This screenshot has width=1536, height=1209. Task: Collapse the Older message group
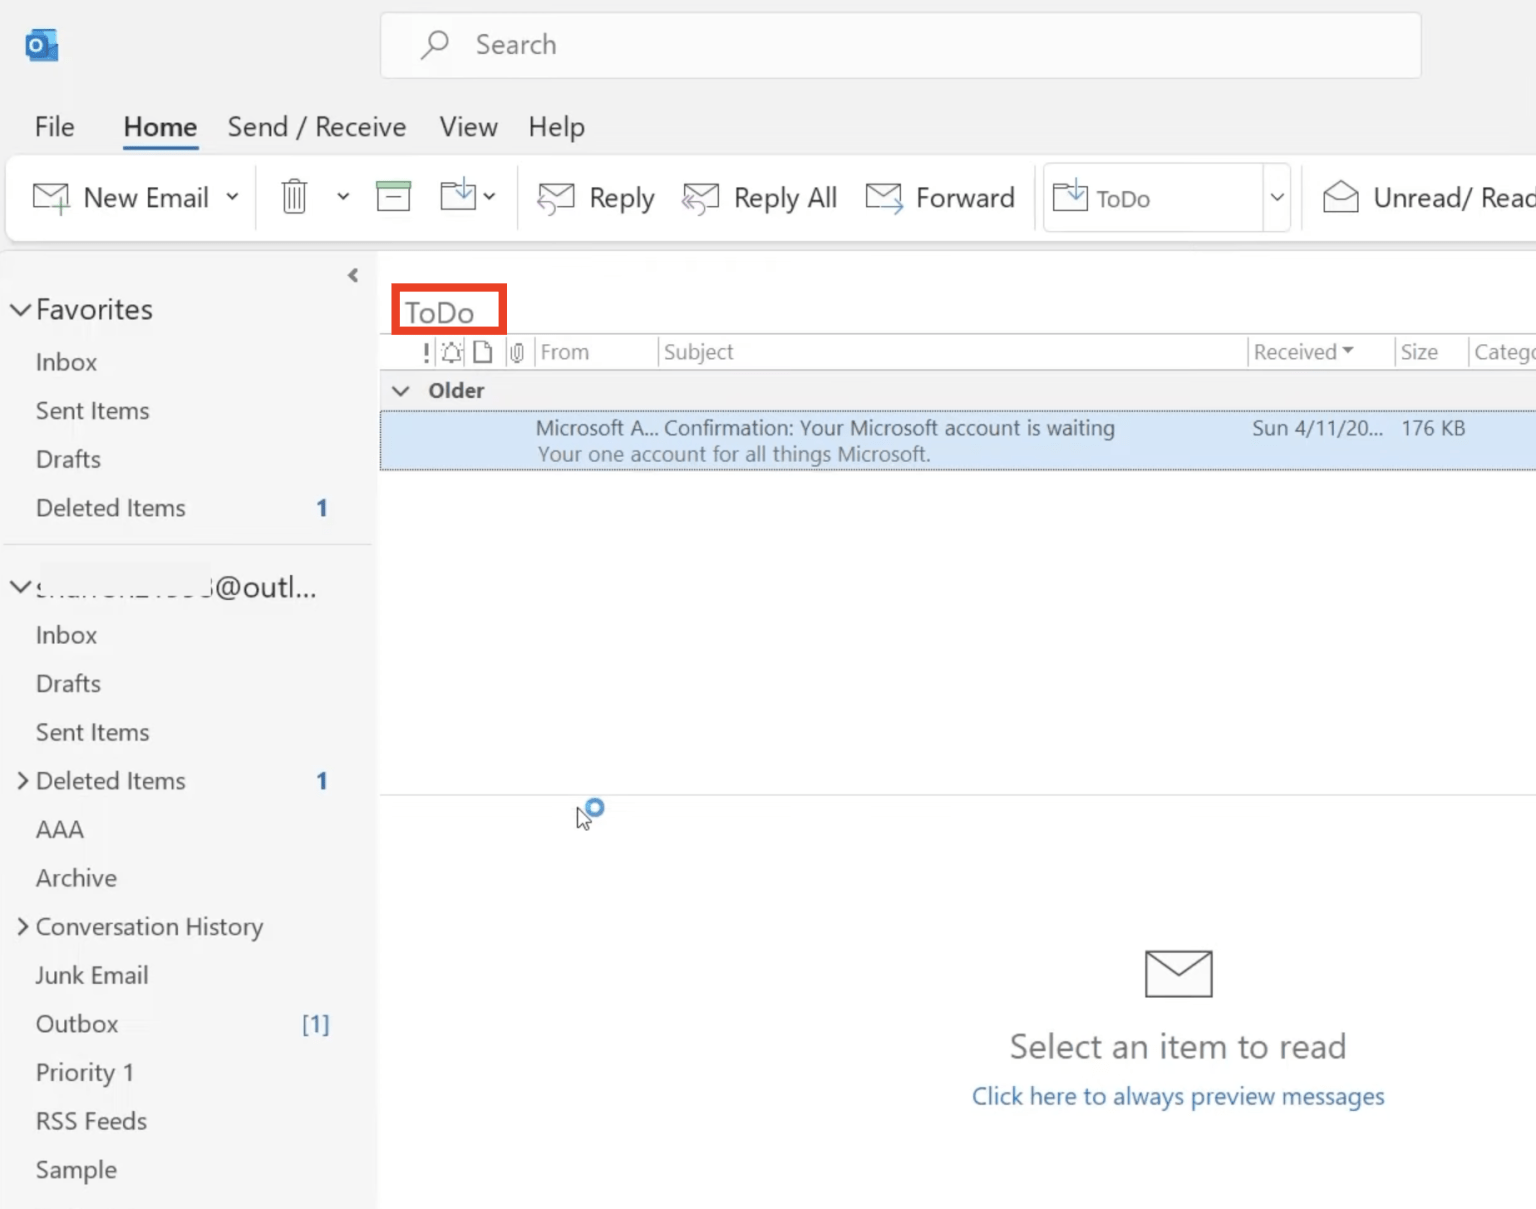[400, 390]
